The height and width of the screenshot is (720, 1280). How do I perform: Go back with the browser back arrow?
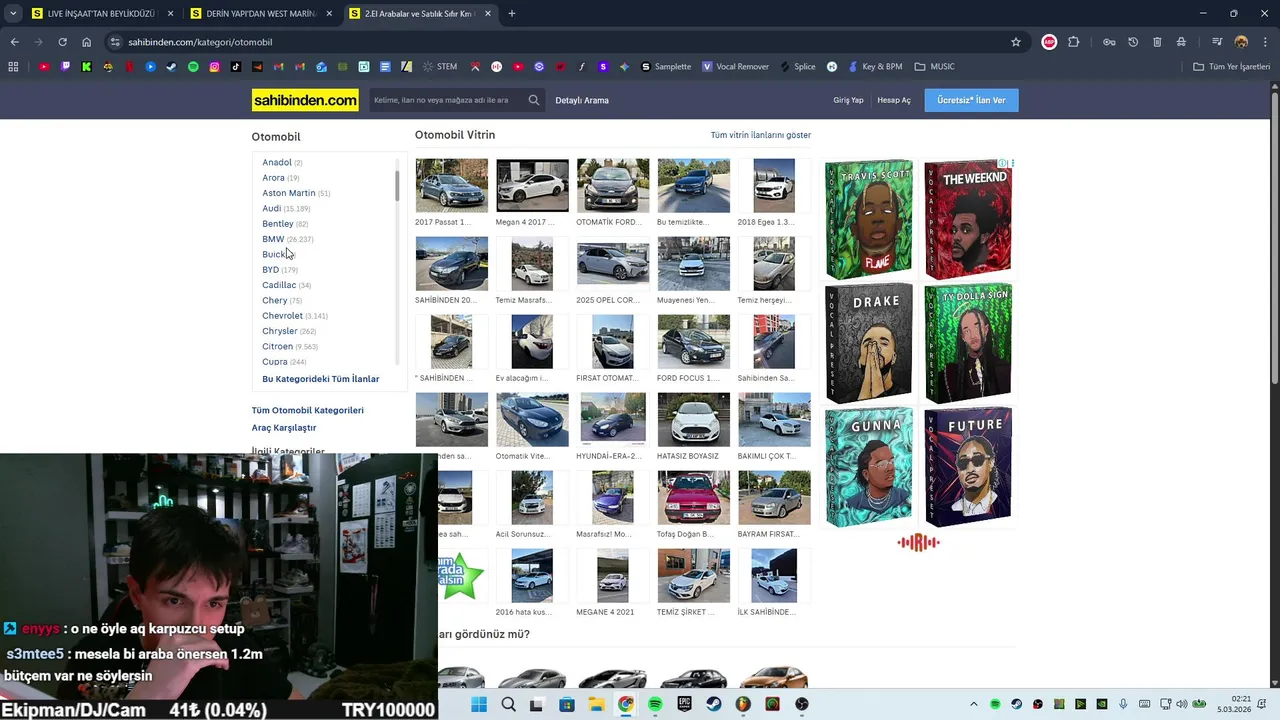coord(14,42)
